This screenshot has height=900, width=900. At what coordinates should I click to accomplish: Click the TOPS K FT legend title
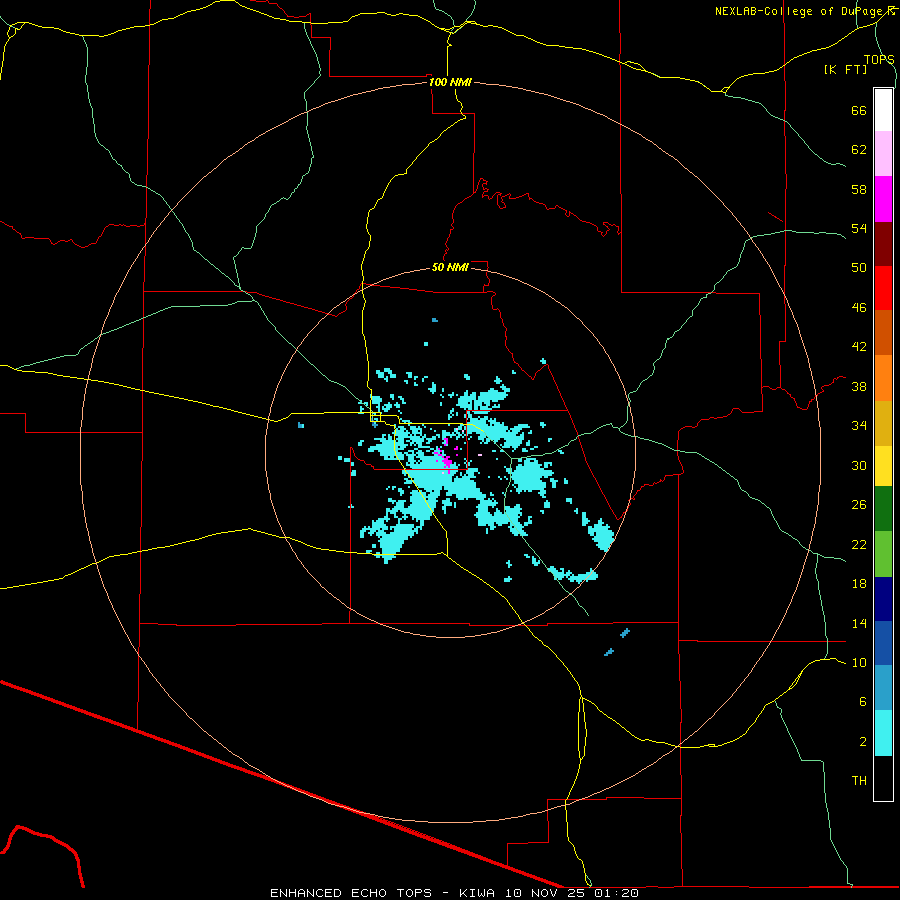[859, 64]
